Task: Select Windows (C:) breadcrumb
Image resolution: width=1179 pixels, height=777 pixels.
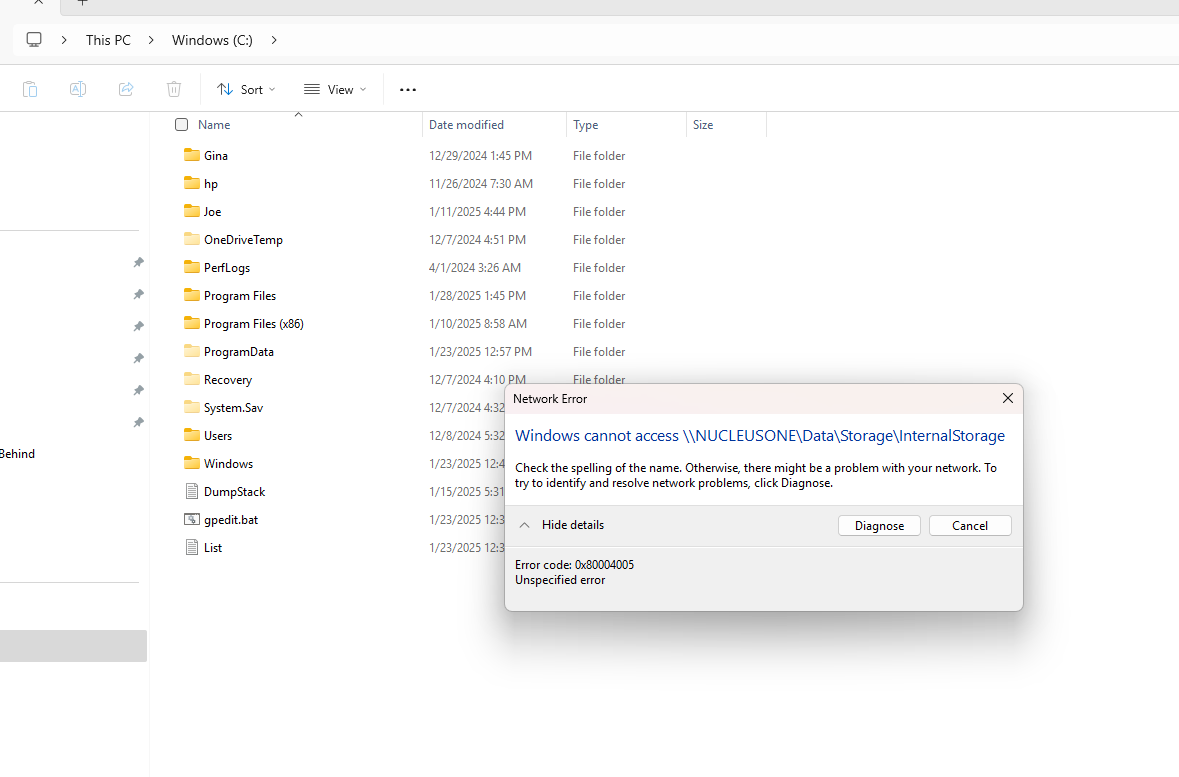Action: pyautogui.click(x=212, y=40)
